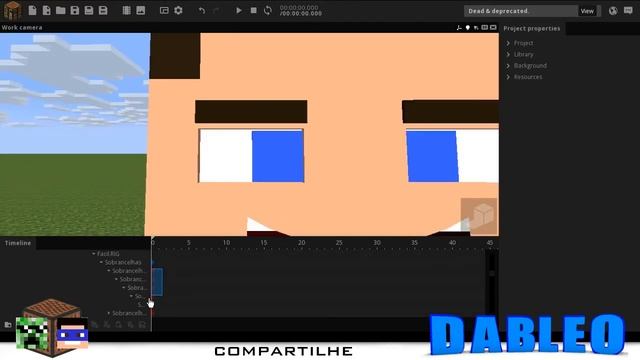Click frame 20 on the timeline ruler

(x=301, y=243)
